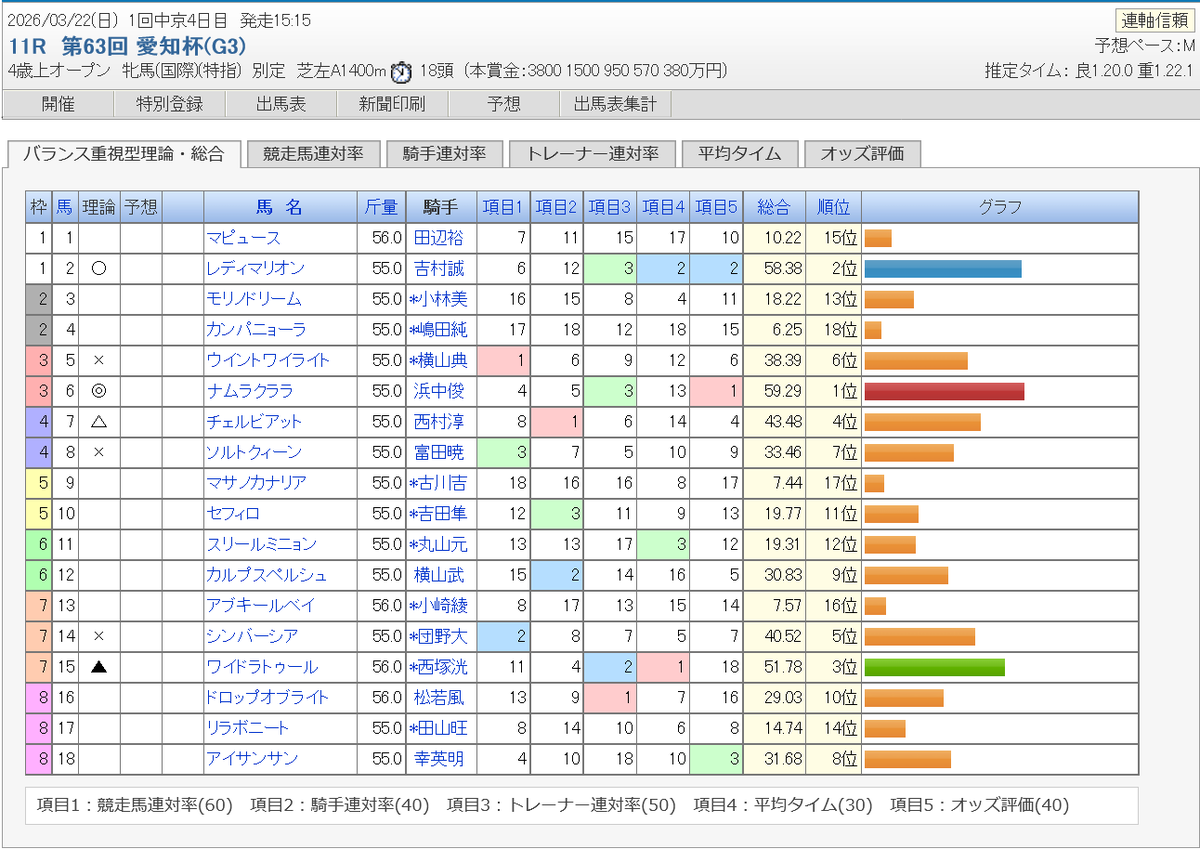This screenshot has height=849, width=1200.
Task: Open the 新聞印刷 menu
Action: [x=393, y=104]
